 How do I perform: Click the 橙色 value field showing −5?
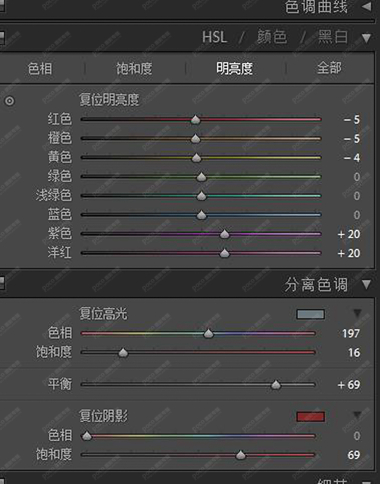(352, 138)
